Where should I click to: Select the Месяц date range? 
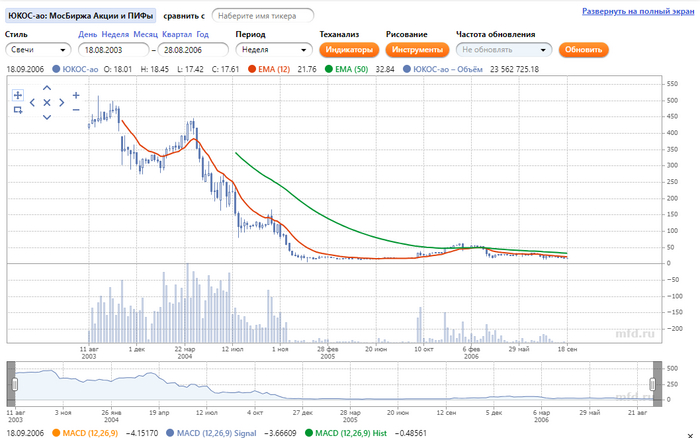(146, 34)
